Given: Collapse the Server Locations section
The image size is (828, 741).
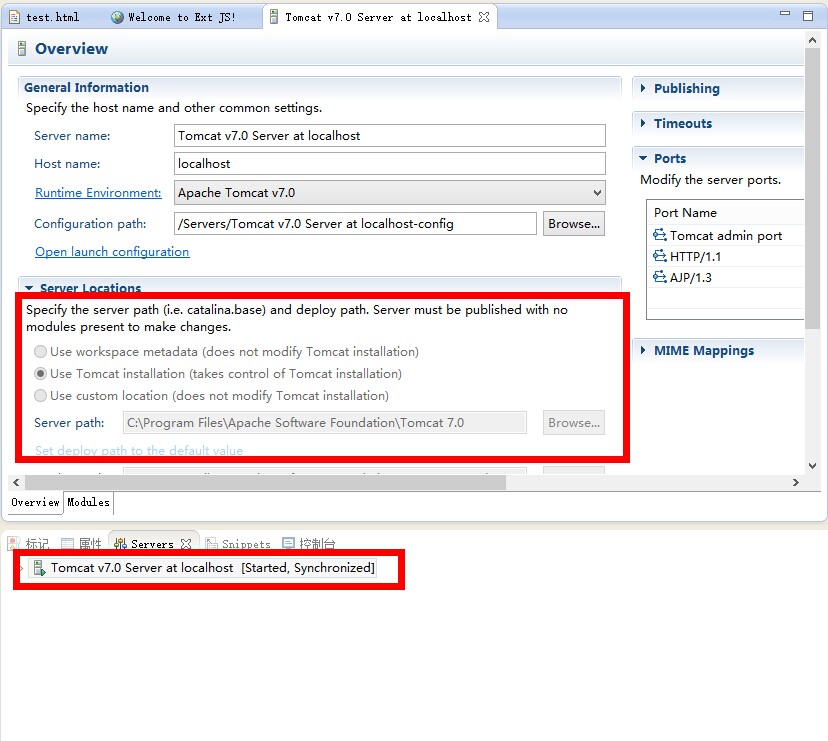Looking at the screenshot, I should coord(29,288).
